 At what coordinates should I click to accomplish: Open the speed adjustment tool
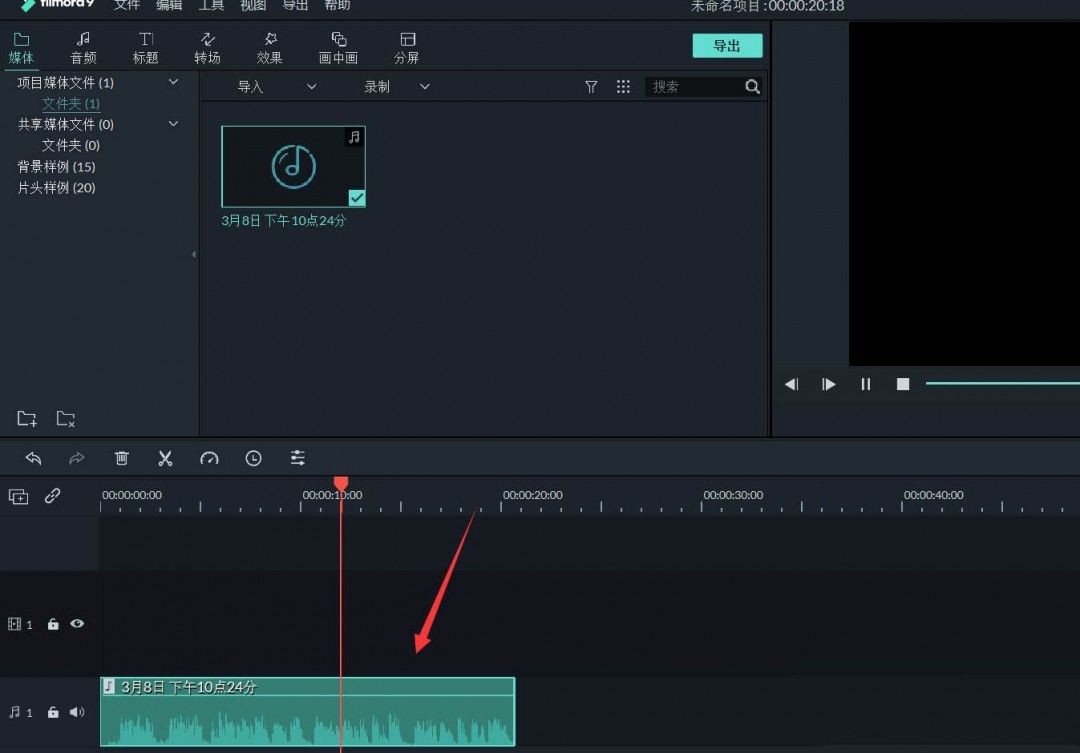209,457
